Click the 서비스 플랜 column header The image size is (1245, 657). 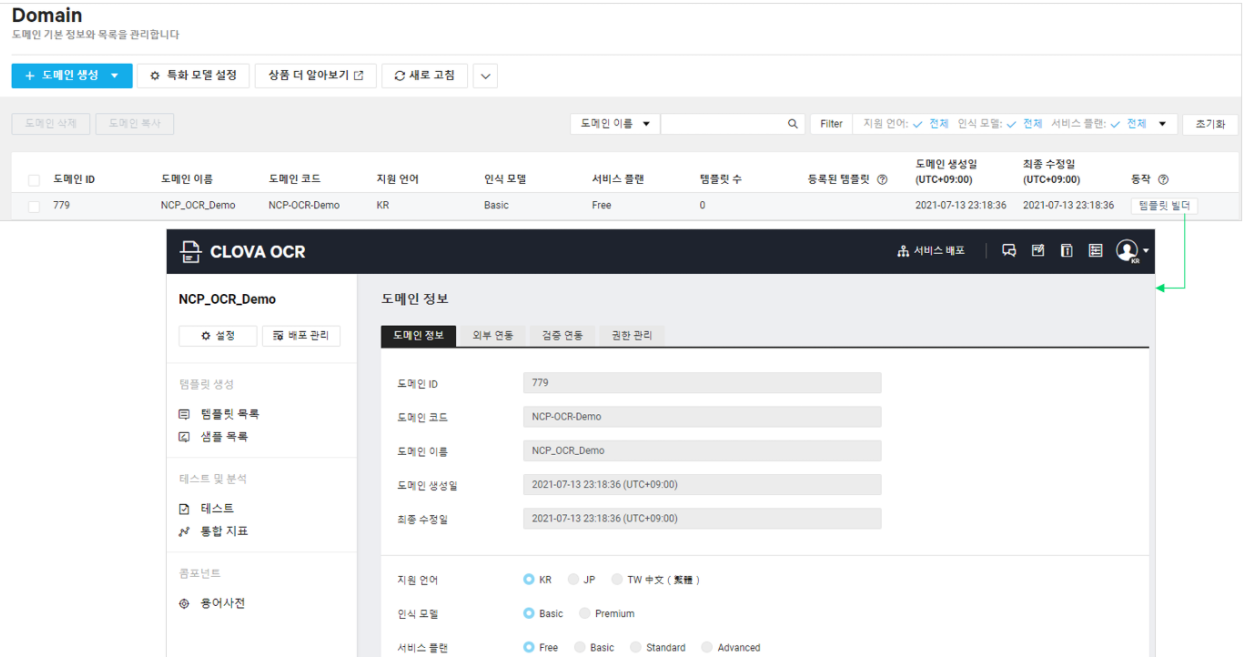[x=618, y=180]
